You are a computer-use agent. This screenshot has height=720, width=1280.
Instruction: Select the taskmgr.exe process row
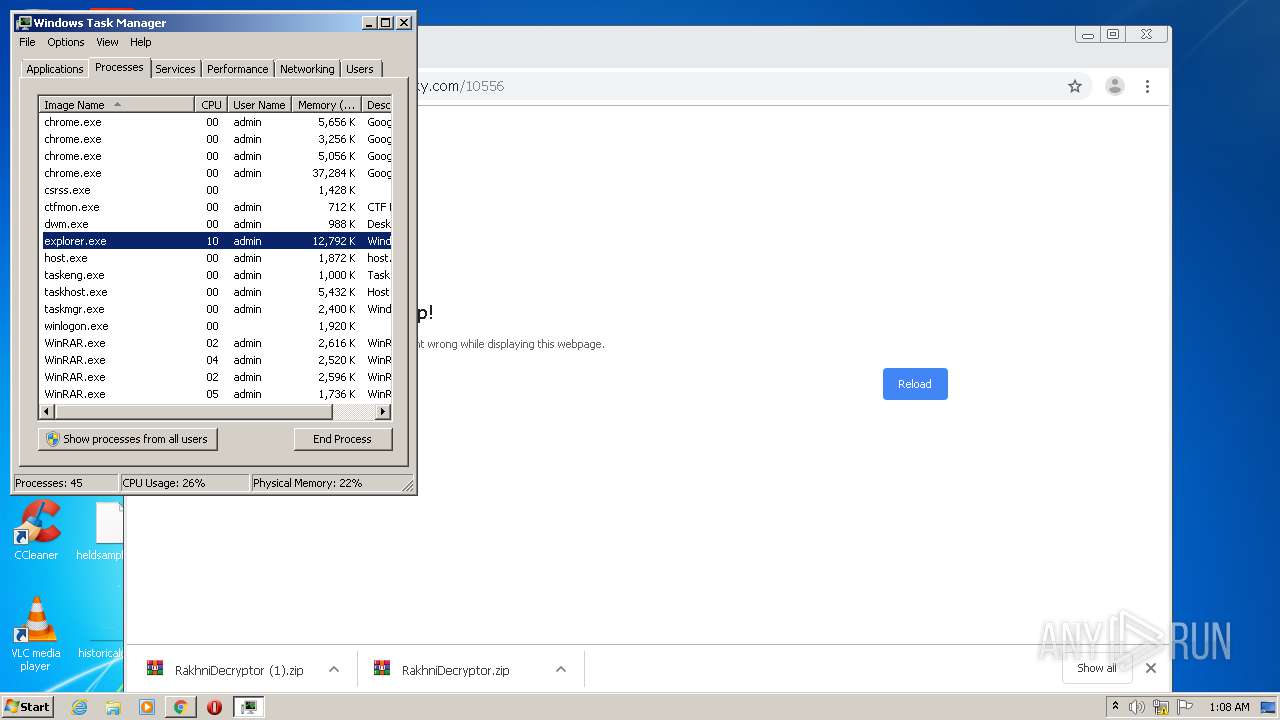pyautogui.click(x=215, y=309)
